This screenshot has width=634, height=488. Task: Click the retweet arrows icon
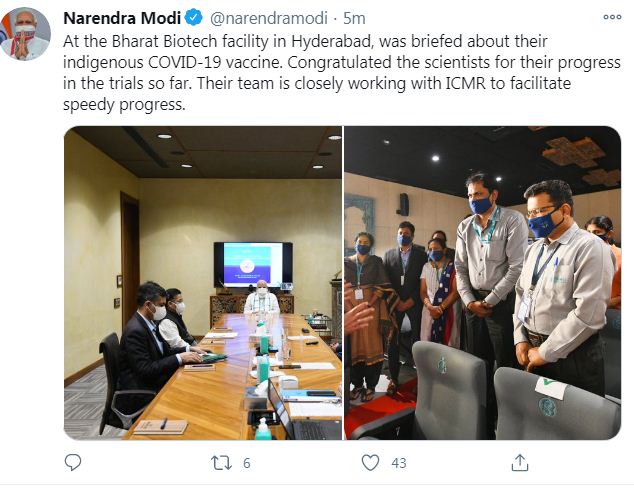(x=222, y=463)
